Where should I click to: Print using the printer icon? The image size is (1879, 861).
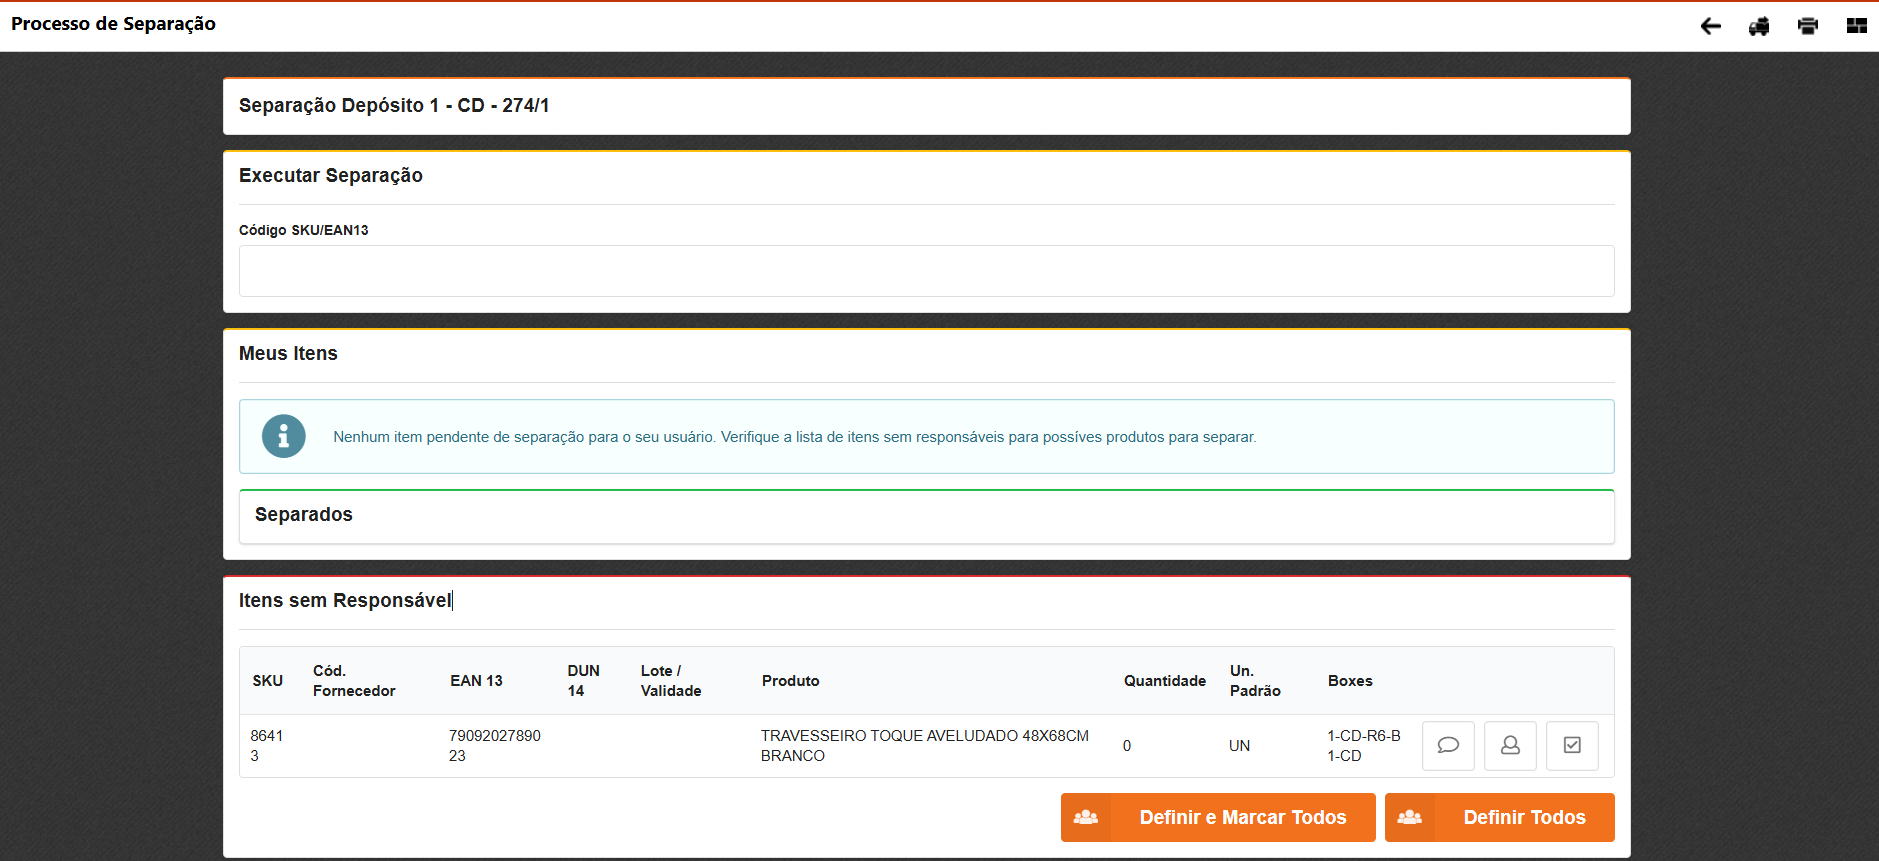tap(1807, 26)
